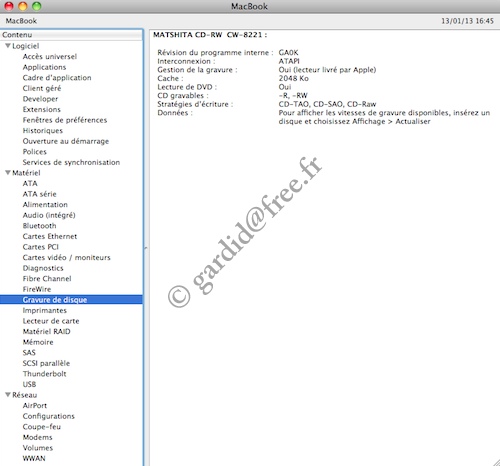Select Modems in network list
The width and height of the screenshot is (500, 466).
[37, 437]
